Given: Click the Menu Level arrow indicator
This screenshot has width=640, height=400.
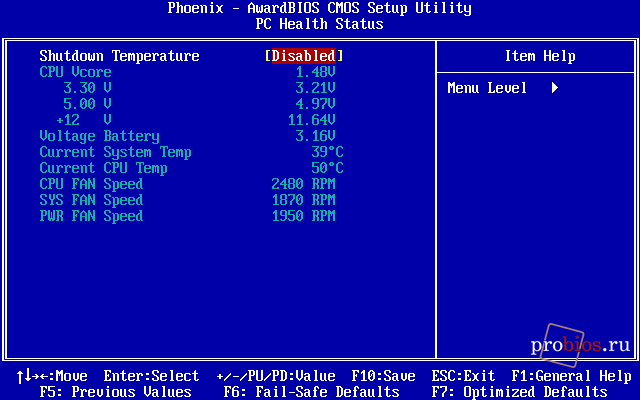Looking at the screenshot, I should tap(555, 88).
